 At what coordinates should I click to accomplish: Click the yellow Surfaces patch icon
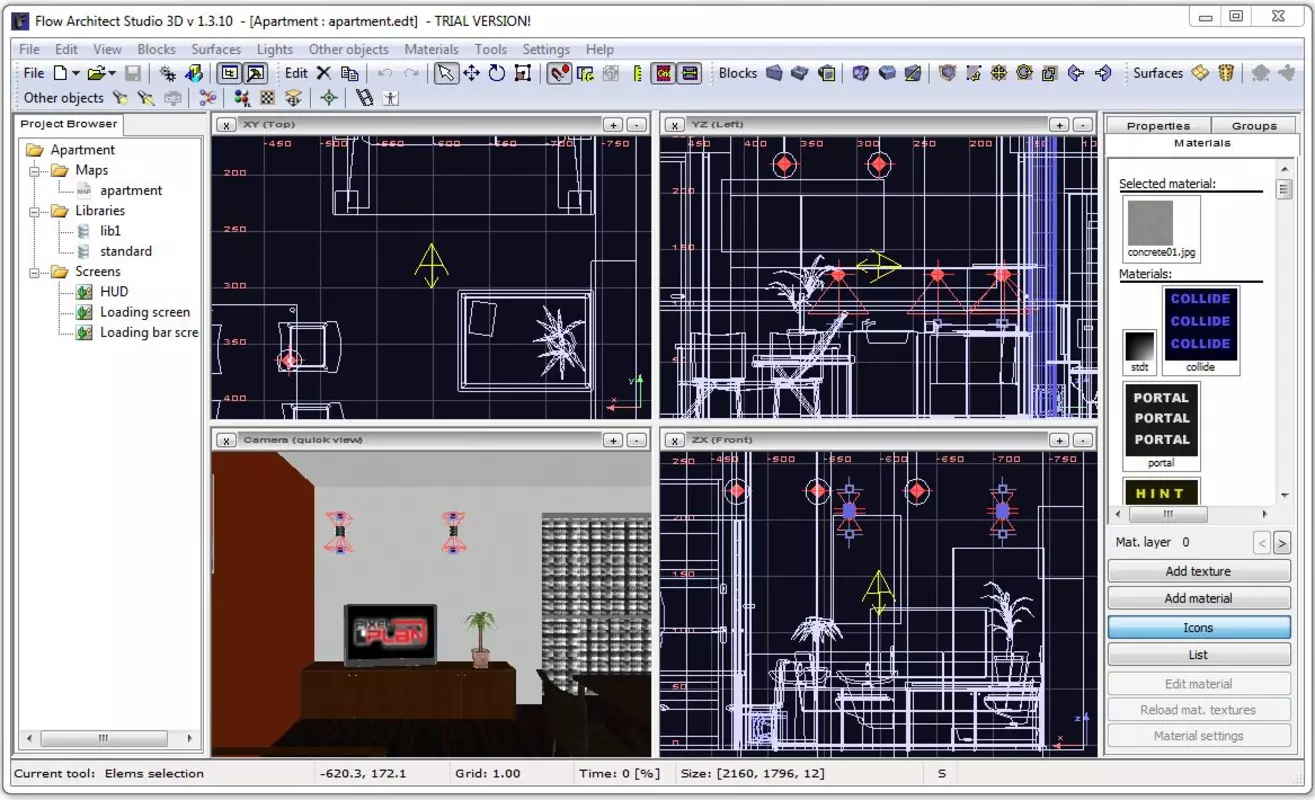pyautogui.click(x=1200, y=73)
